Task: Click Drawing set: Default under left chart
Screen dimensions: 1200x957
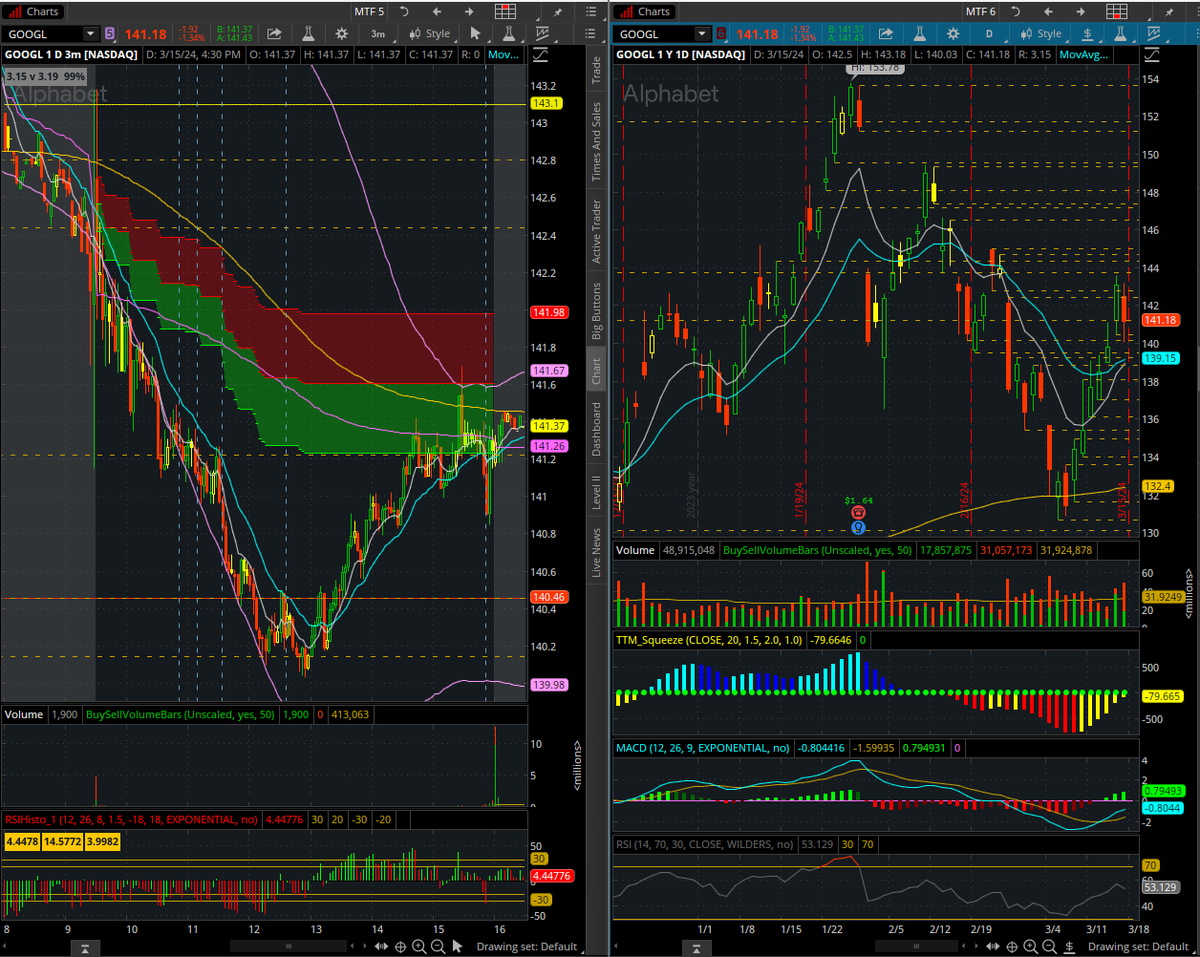Action: coord(527,946)
